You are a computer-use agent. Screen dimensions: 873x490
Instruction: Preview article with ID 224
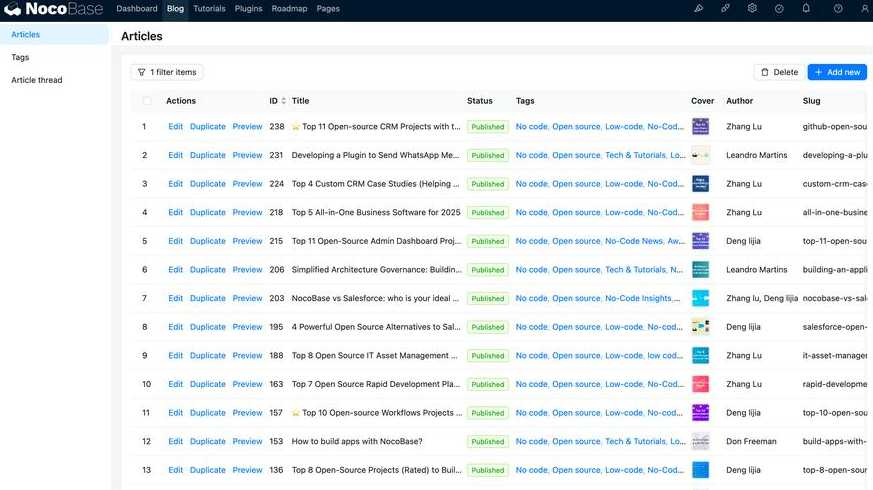pos(247,184)
